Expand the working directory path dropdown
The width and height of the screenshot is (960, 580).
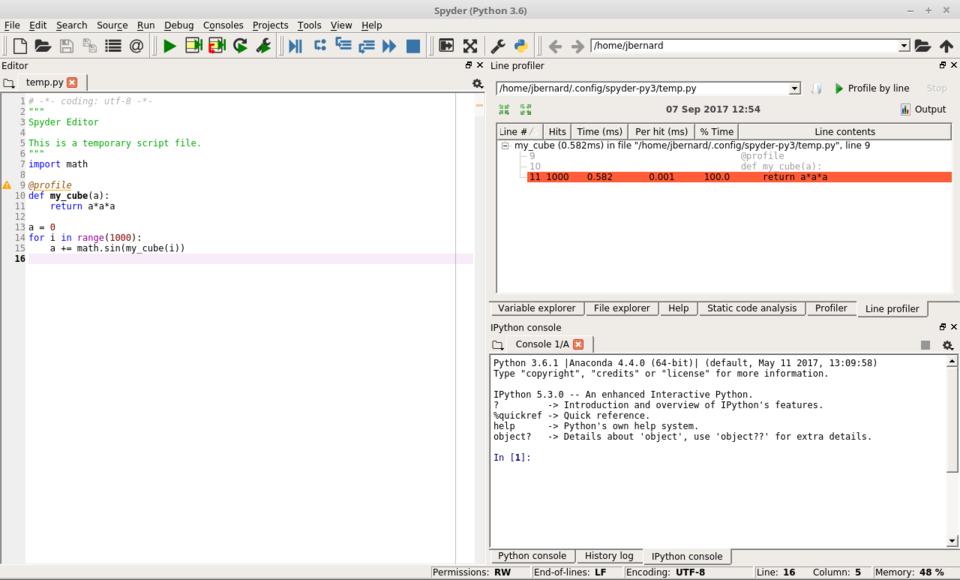(x=904, y=46)
